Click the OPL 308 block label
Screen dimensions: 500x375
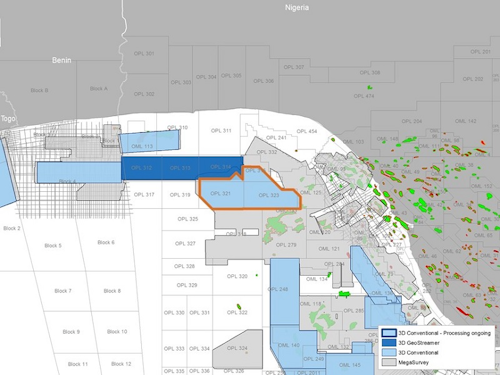(x=370, y=72)
